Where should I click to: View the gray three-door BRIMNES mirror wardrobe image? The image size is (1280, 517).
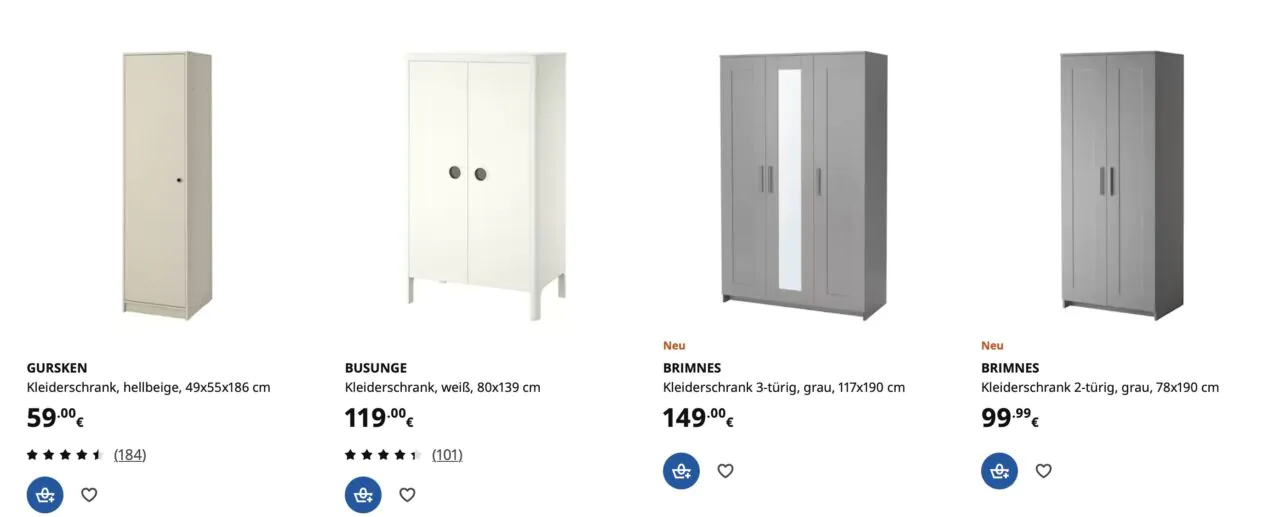[x=803, y=185]
